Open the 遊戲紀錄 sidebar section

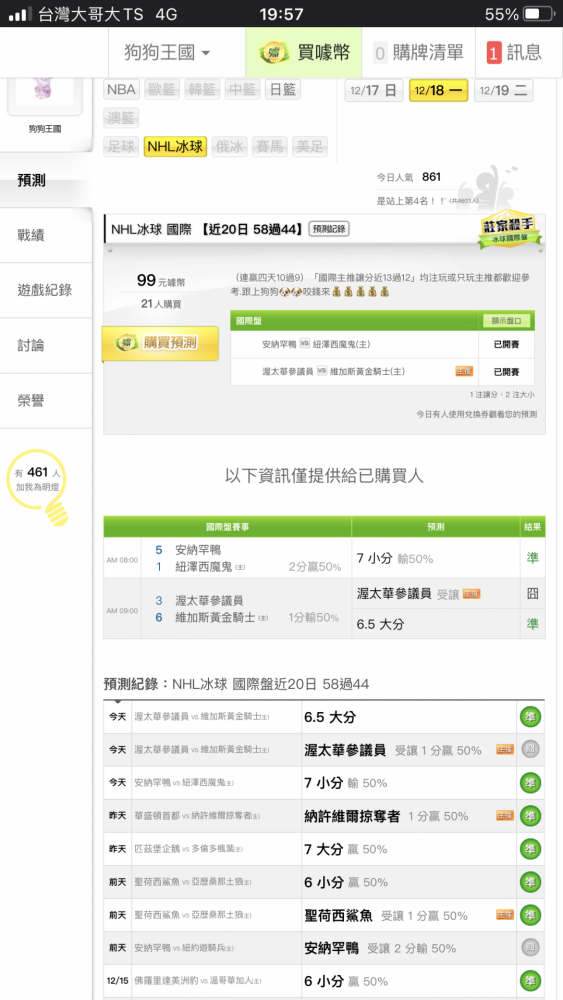(46, 290)
